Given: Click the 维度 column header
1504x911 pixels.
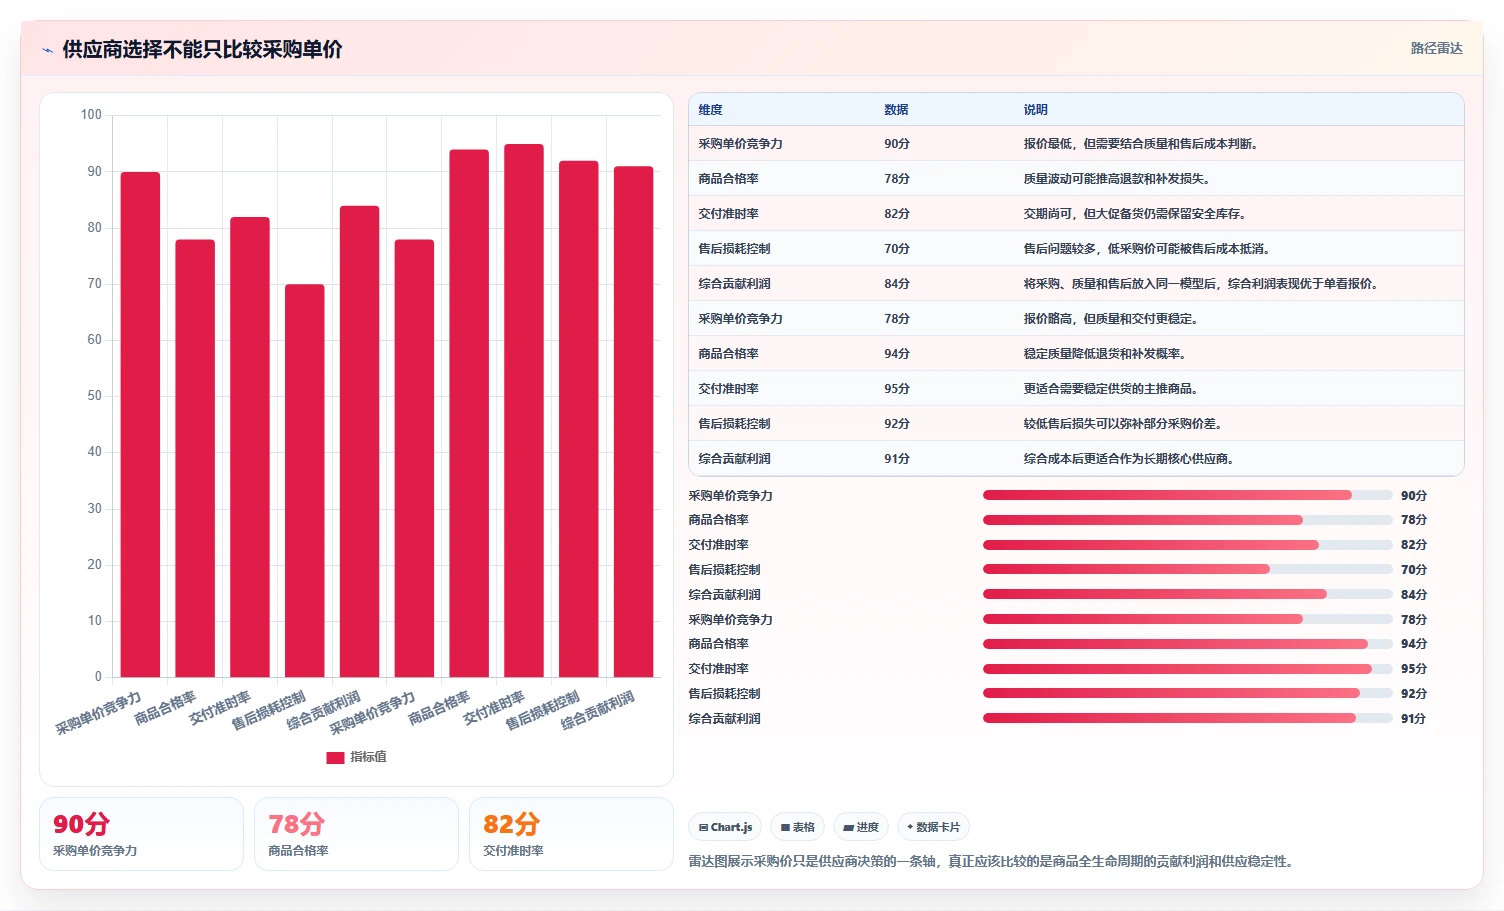Looking at the screenshot, I should pos(710,110).
